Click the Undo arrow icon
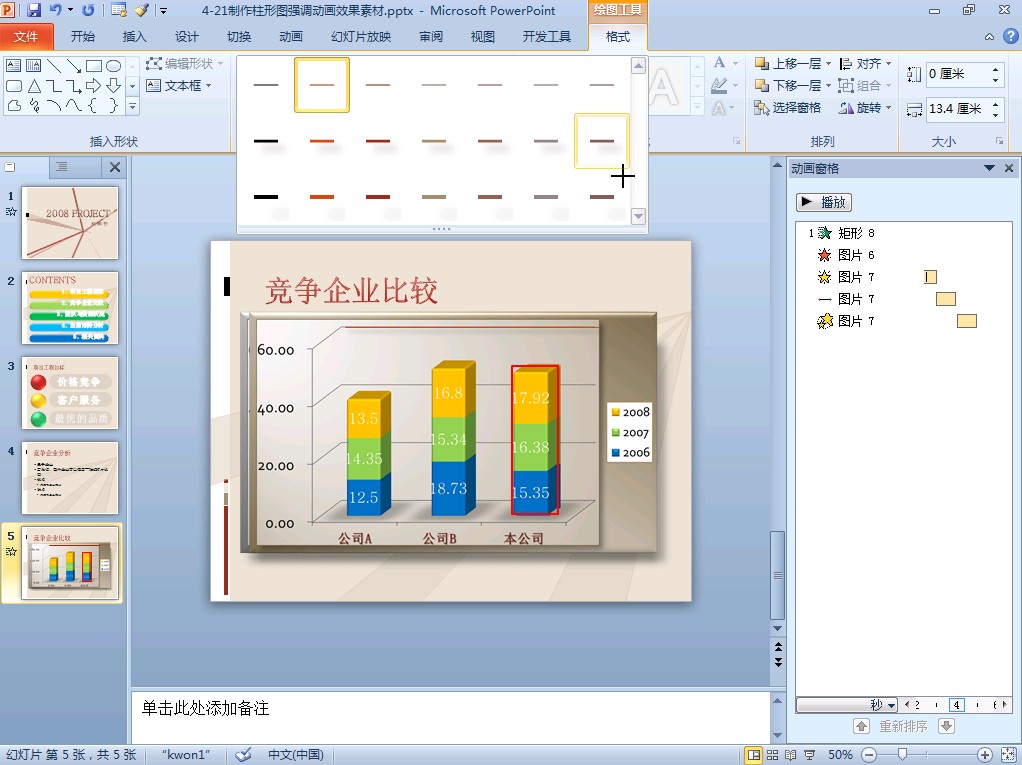Viewport: 1022px width, 765px height. pos(57,11)
